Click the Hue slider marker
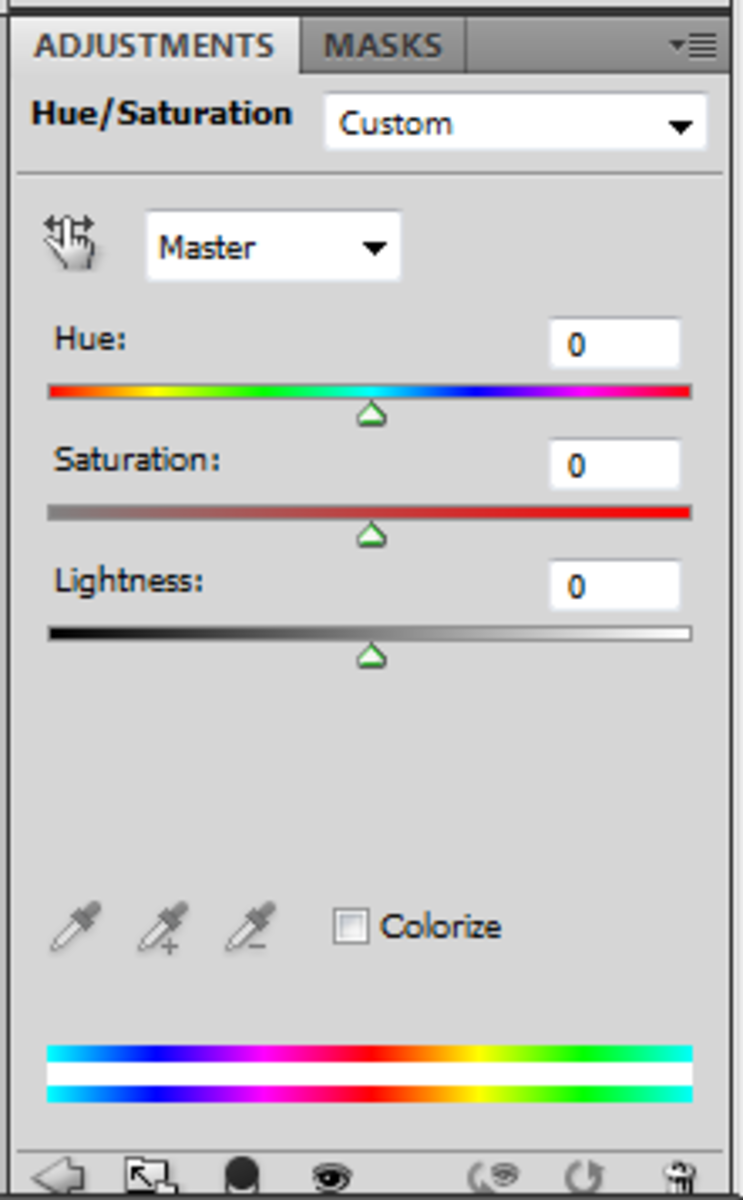The height and width of the screenshot is (1200, 743). pyautogui.click(x=371, y=413)
